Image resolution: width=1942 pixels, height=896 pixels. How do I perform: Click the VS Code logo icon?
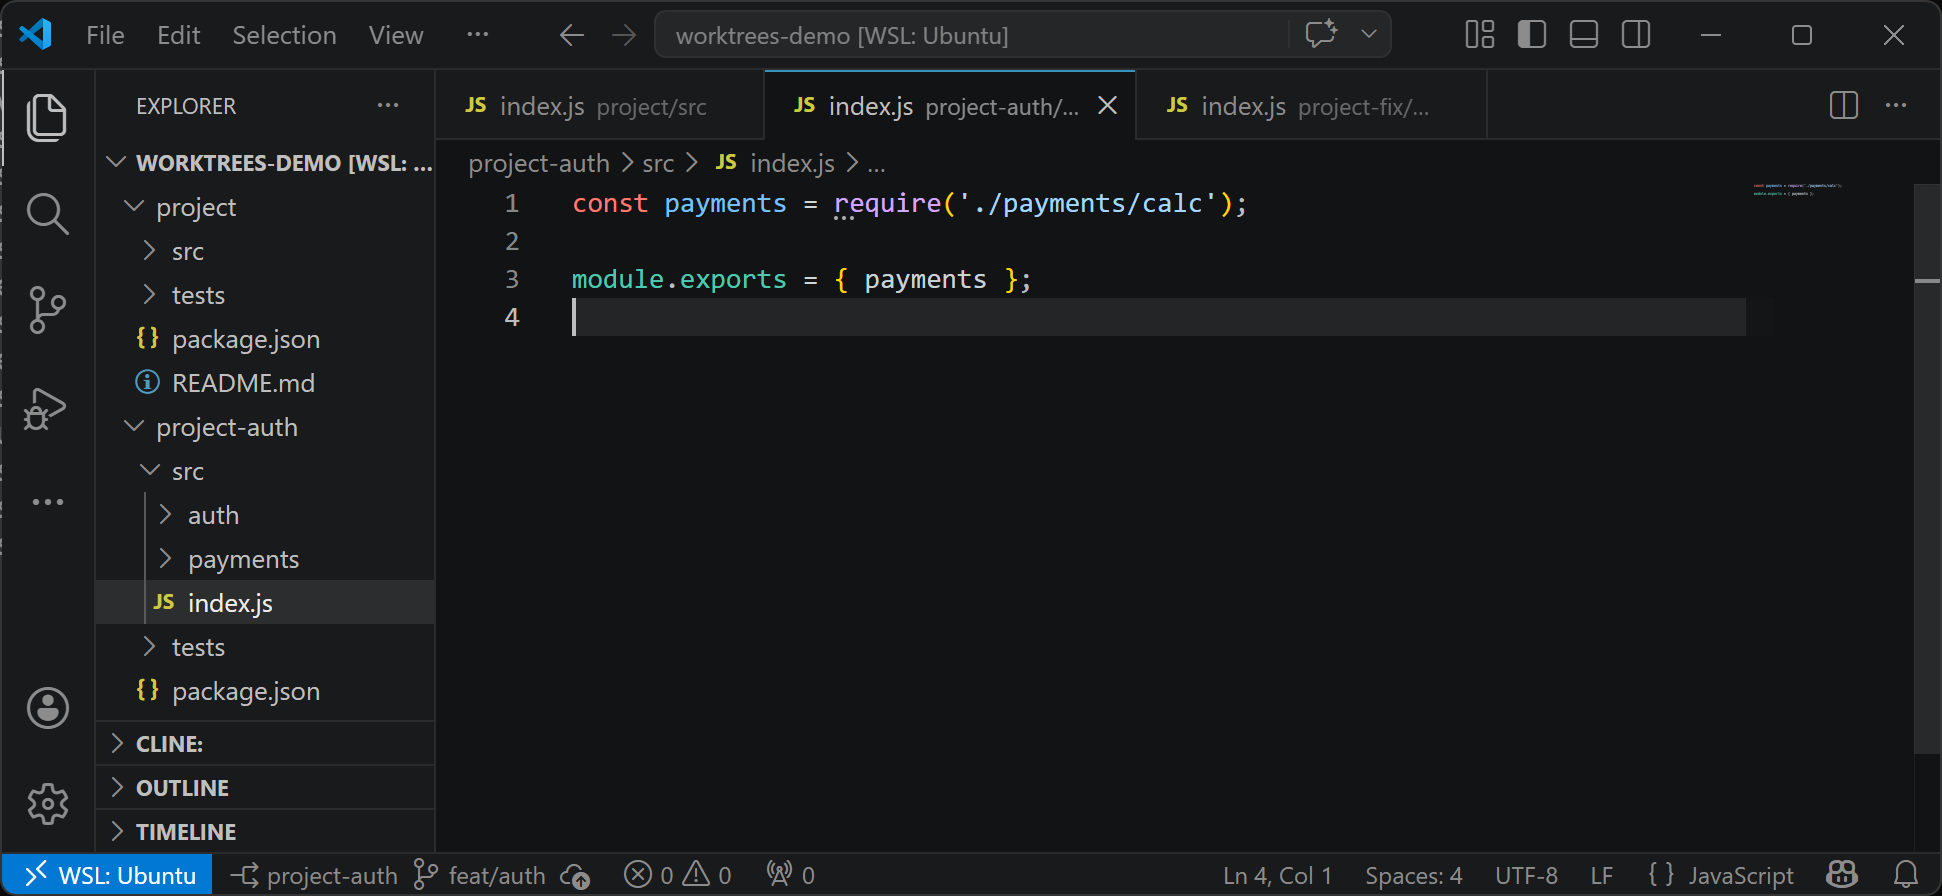pyautogui.click(x=36, y=35)
